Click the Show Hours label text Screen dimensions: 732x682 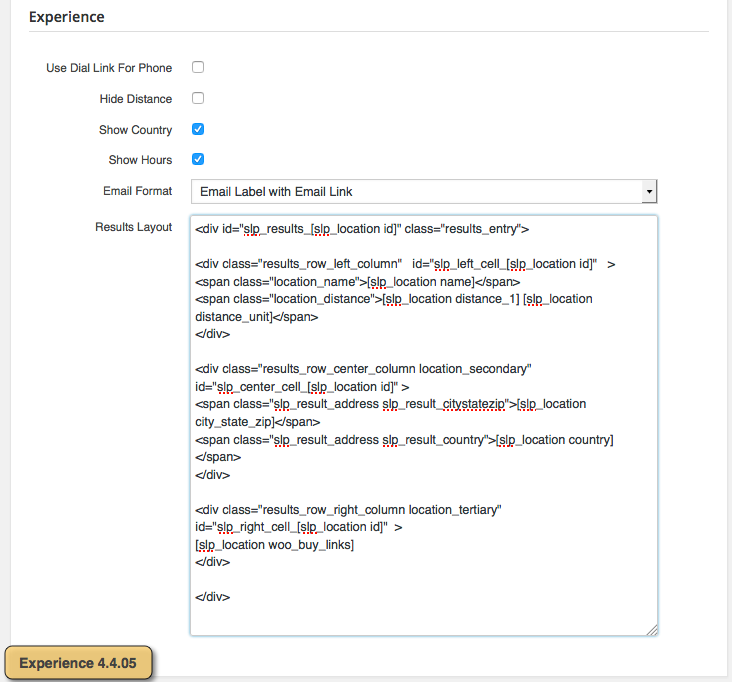coord(140,160)
